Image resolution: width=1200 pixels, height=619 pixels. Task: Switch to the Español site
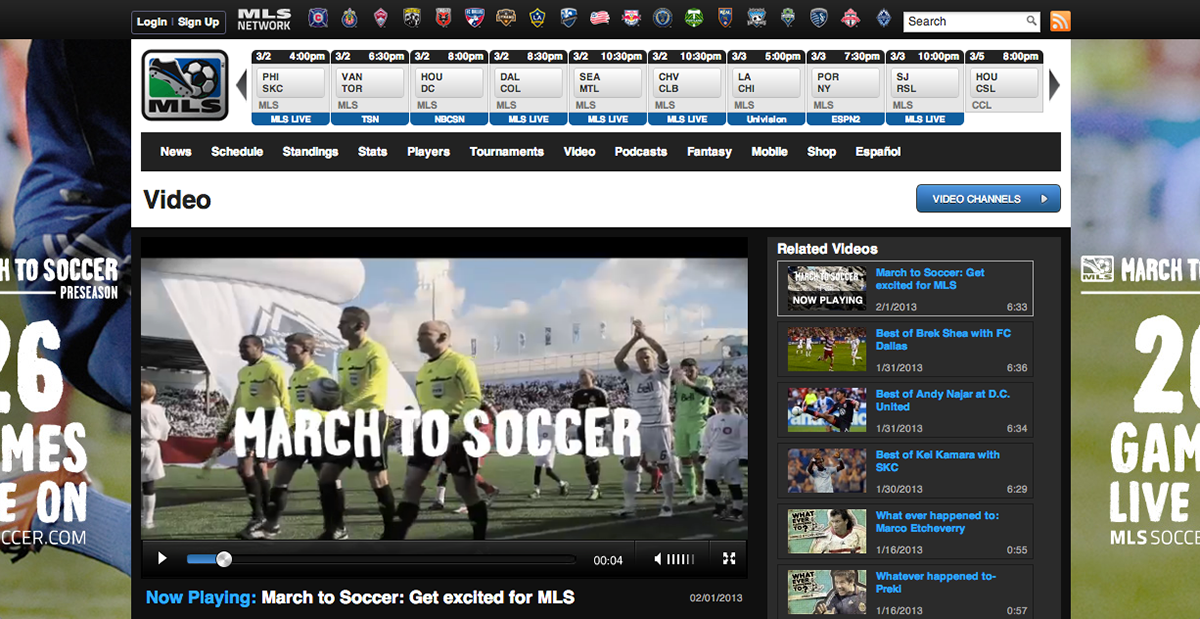click(x=878, y=152)
